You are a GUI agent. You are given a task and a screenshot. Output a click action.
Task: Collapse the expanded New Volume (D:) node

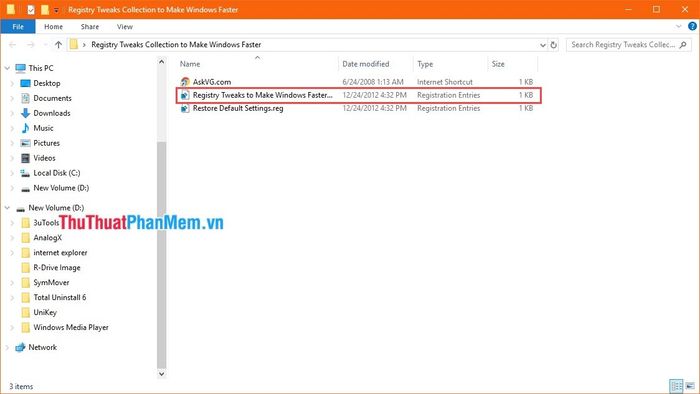click(x=7, y=208)
